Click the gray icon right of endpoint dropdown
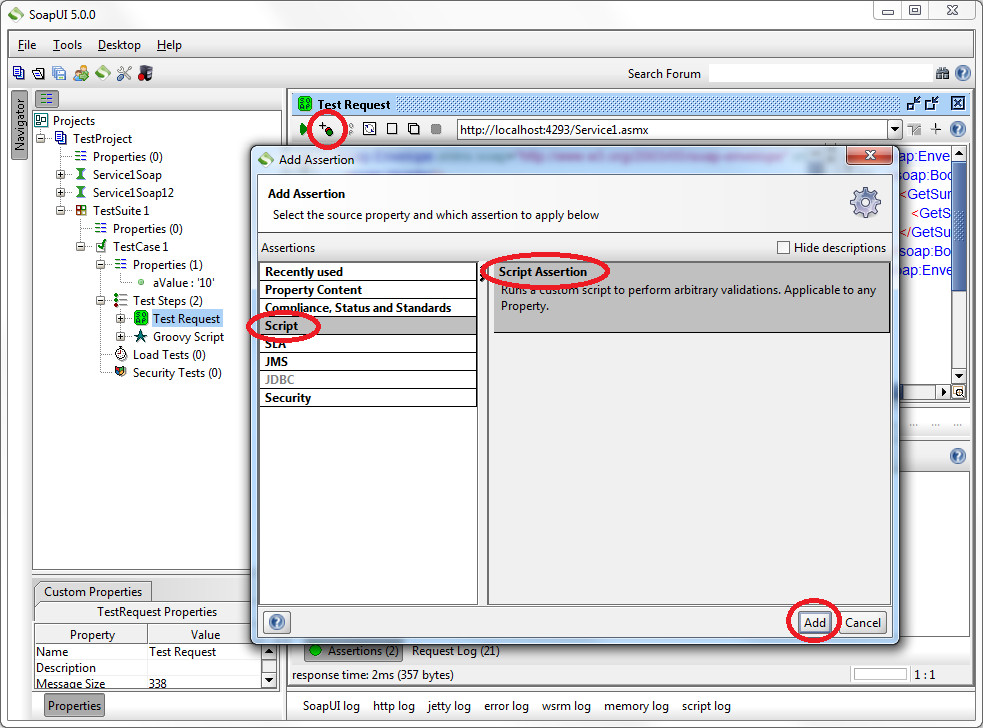Viewport: 983px width, 728px height. point(915,129)
